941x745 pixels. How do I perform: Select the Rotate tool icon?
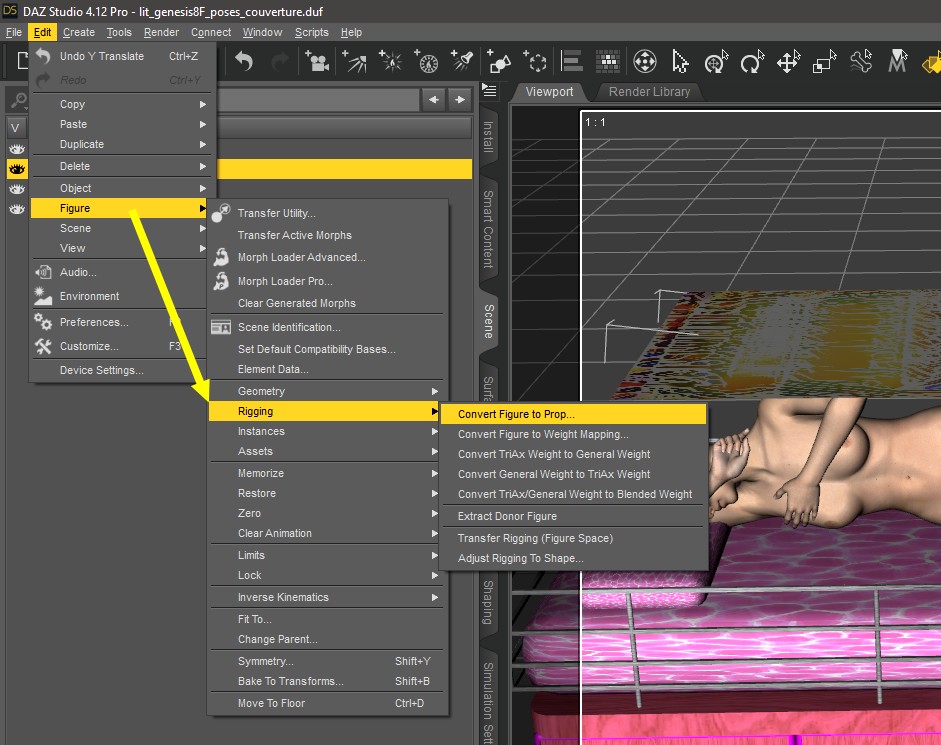pos(752,61)
